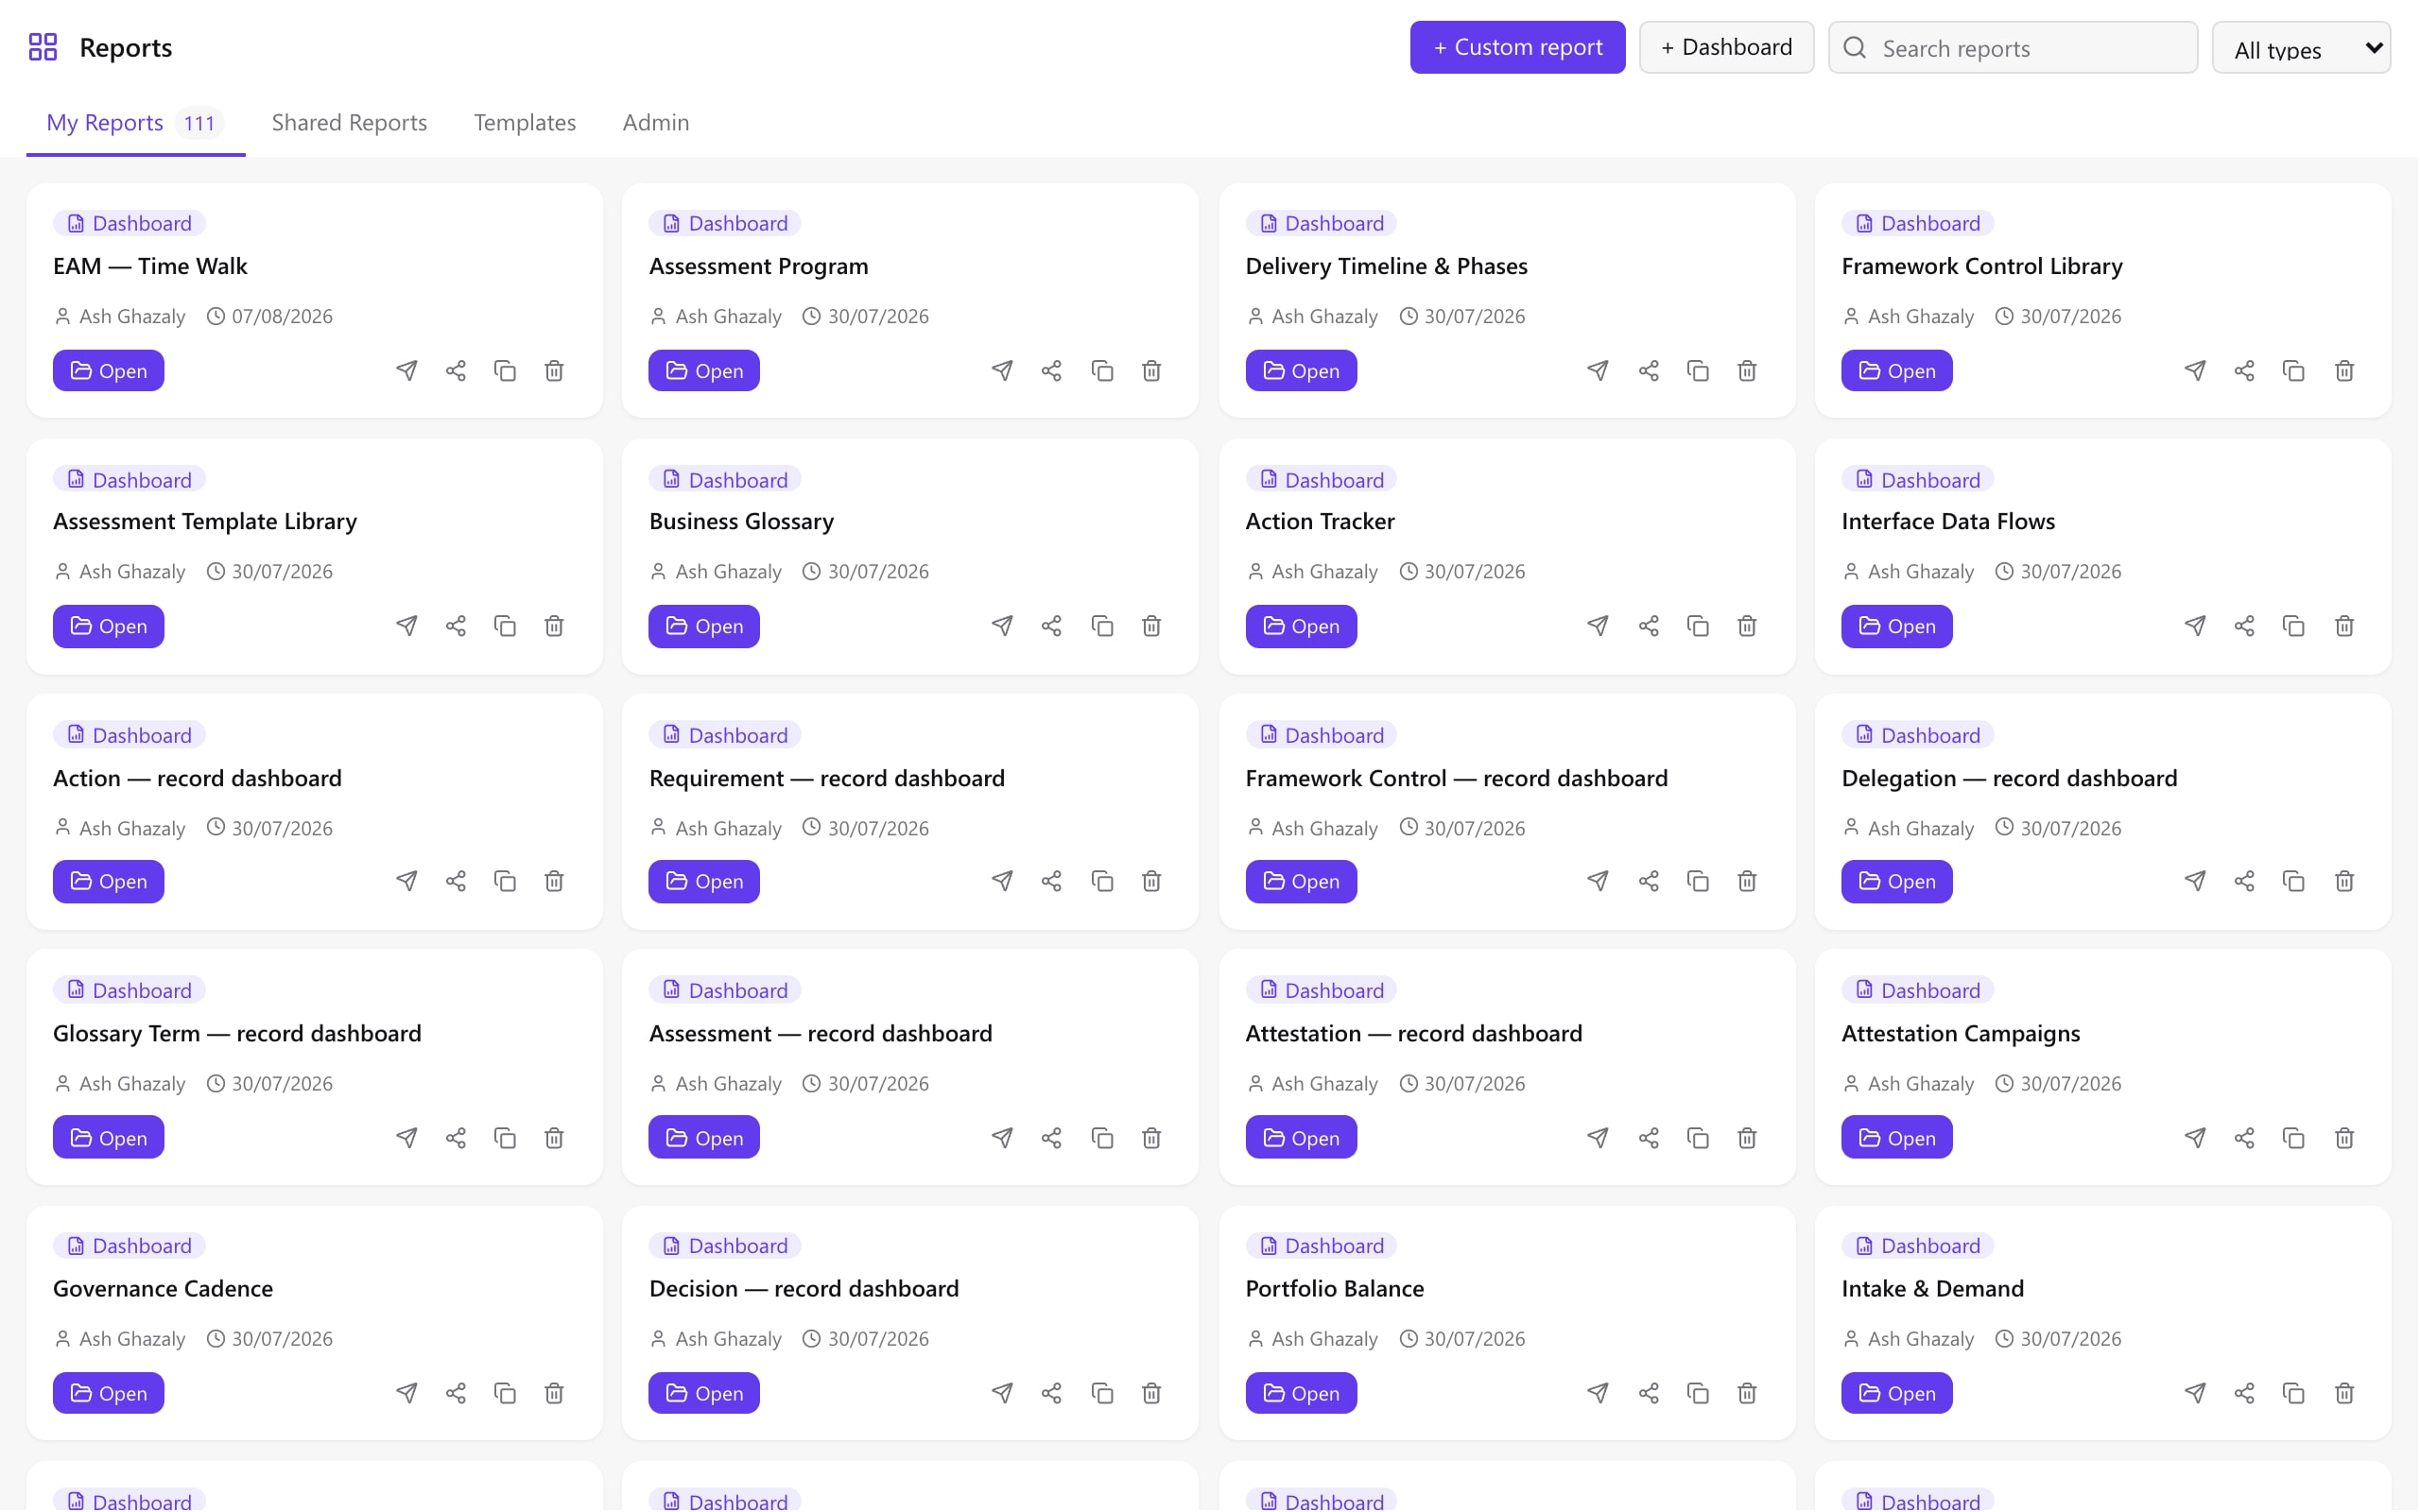Share the Assessment Program dashboard
Screen dimensions: 2420x1512
(1052, 371)
